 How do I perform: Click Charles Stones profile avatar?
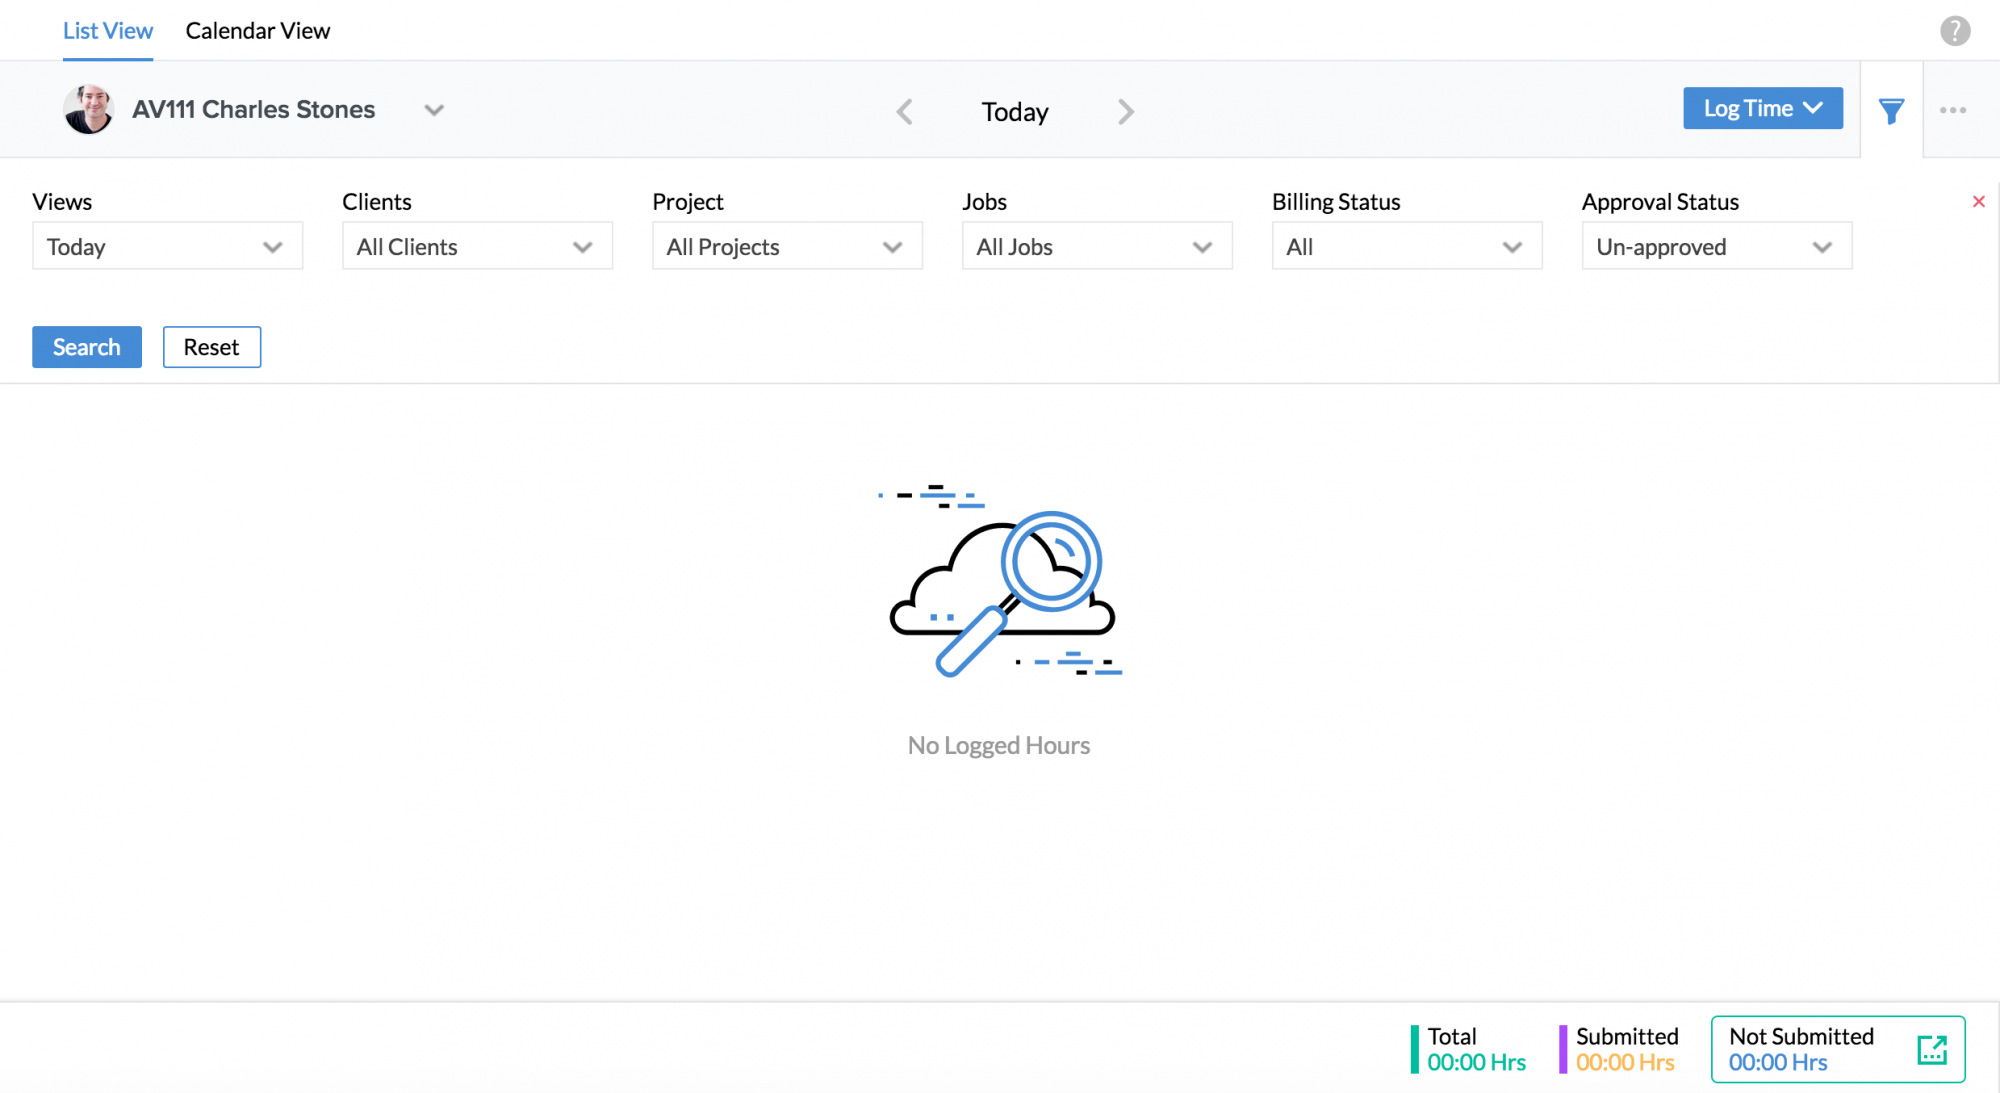(88, 109)
